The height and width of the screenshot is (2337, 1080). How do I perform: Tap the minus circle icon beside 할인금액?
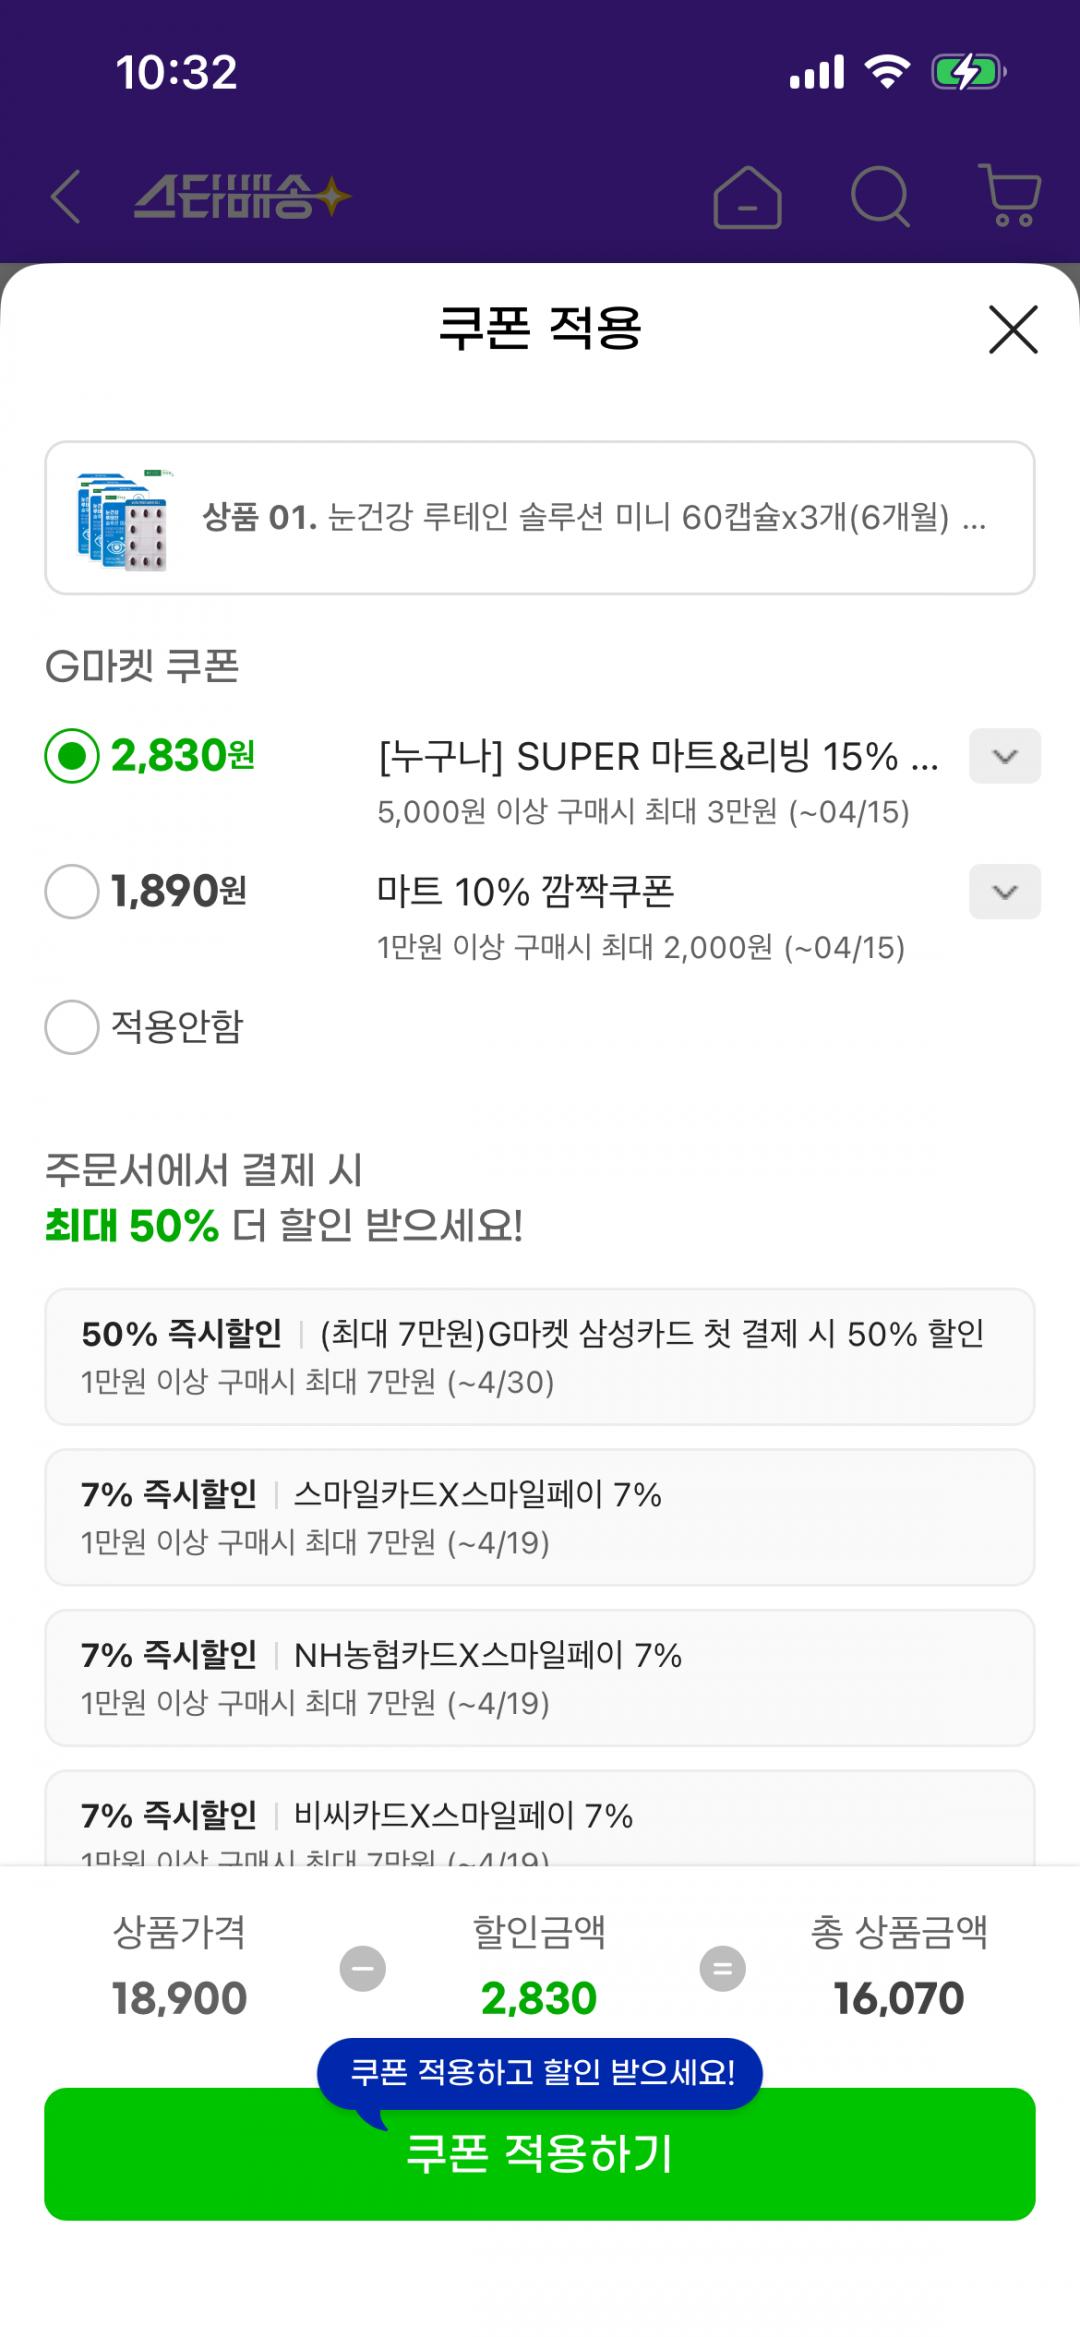(x=362, y=1968)
